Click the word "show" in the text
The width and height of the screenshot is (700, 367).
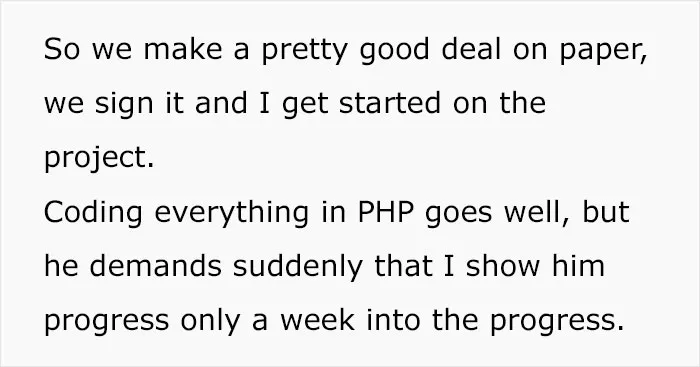(503, 266)
